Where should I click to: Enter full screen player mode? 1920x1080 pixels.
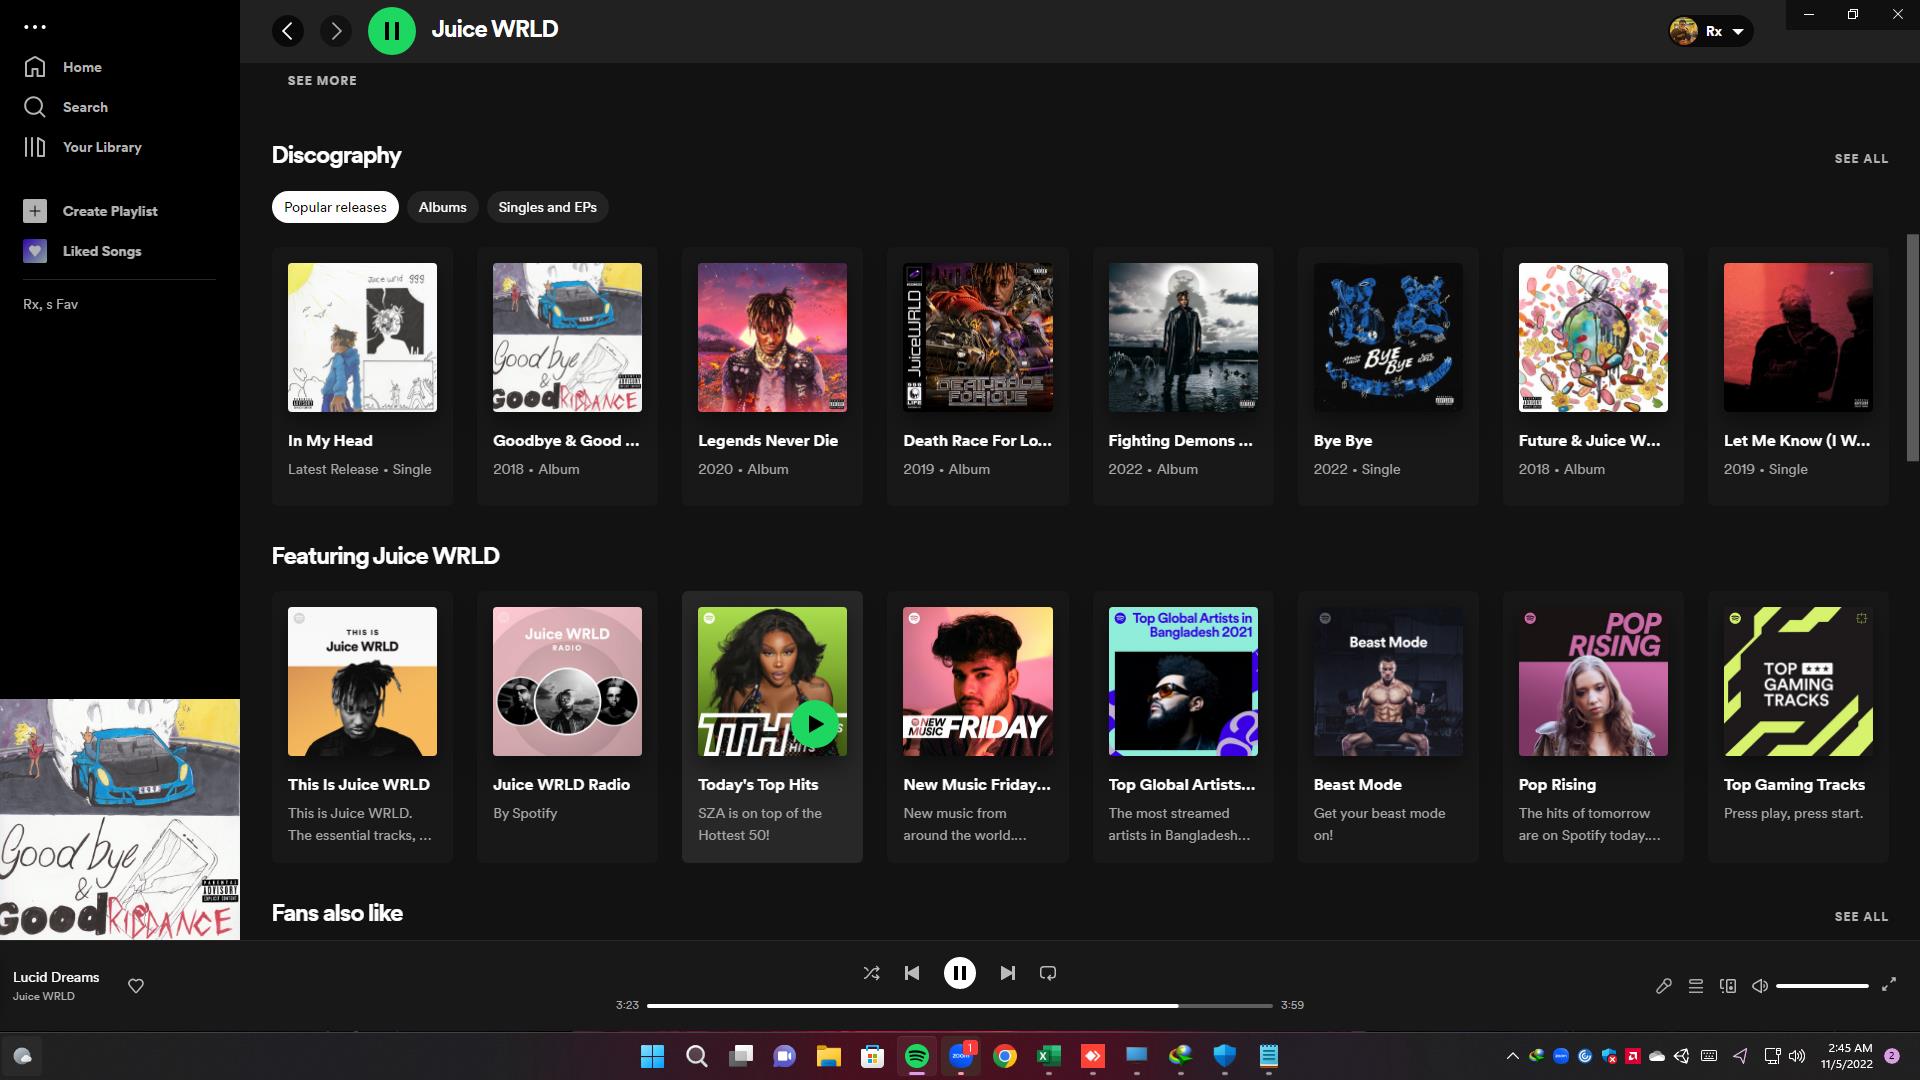1889,985
